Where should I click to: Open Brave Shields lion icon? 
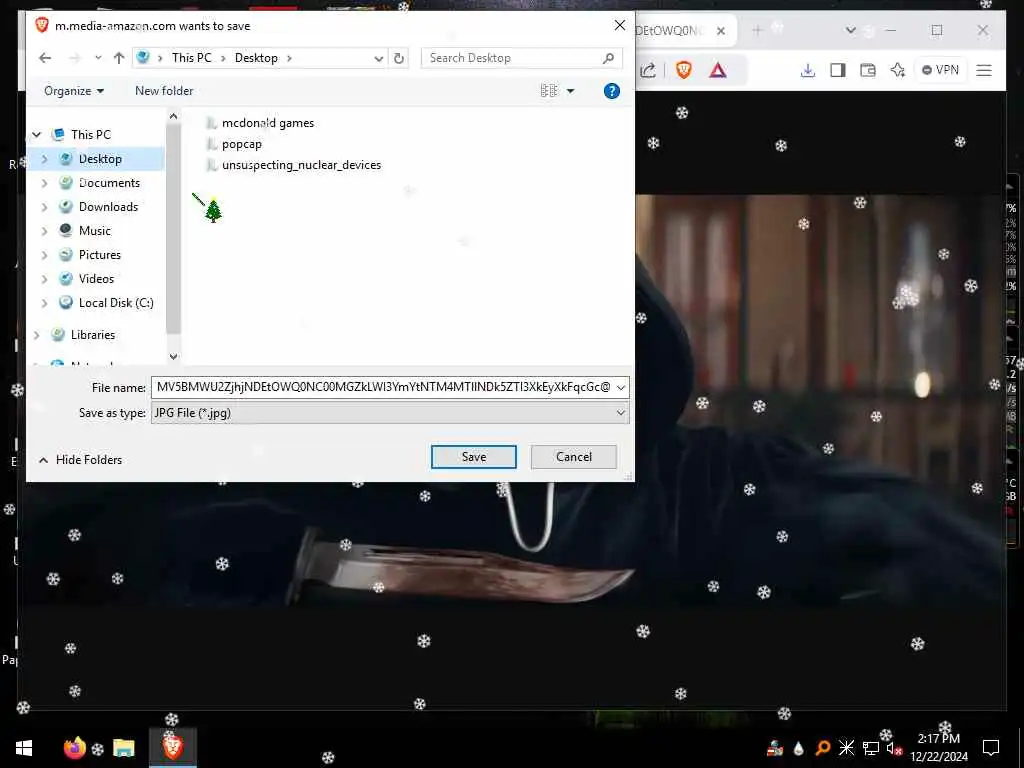click(x=683, y=70)
